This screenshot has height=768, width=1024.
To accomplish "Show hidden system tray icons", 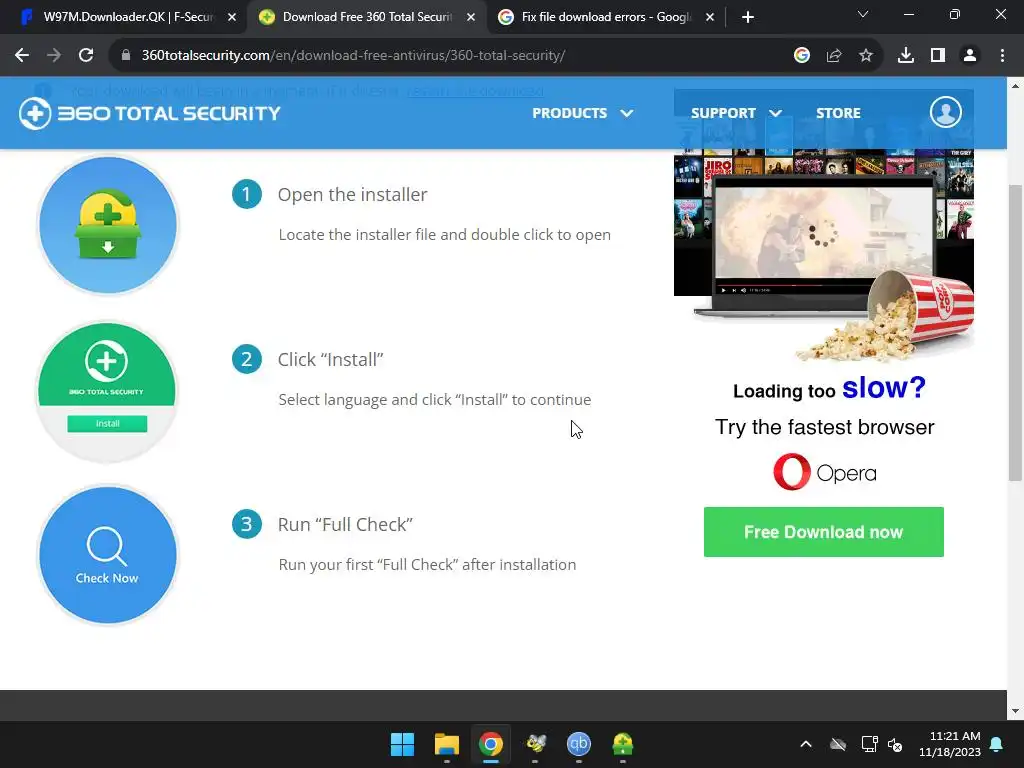I will tap(806, 744).
